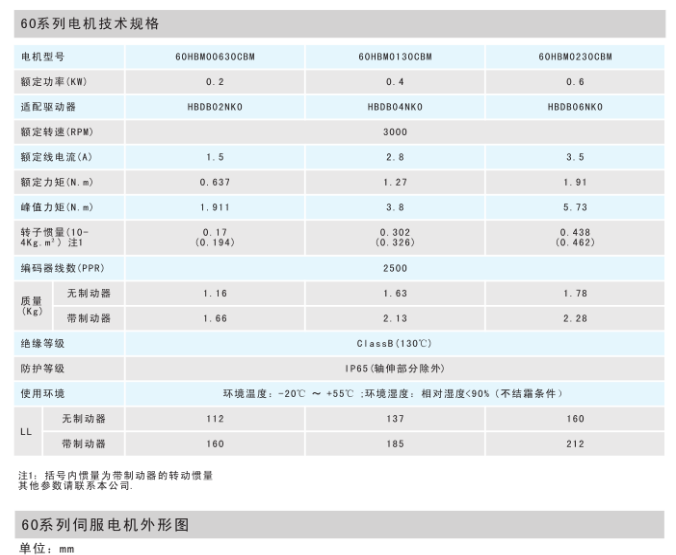
Task: Select the 额定线电流(A) label
Action: coord(56,157)
